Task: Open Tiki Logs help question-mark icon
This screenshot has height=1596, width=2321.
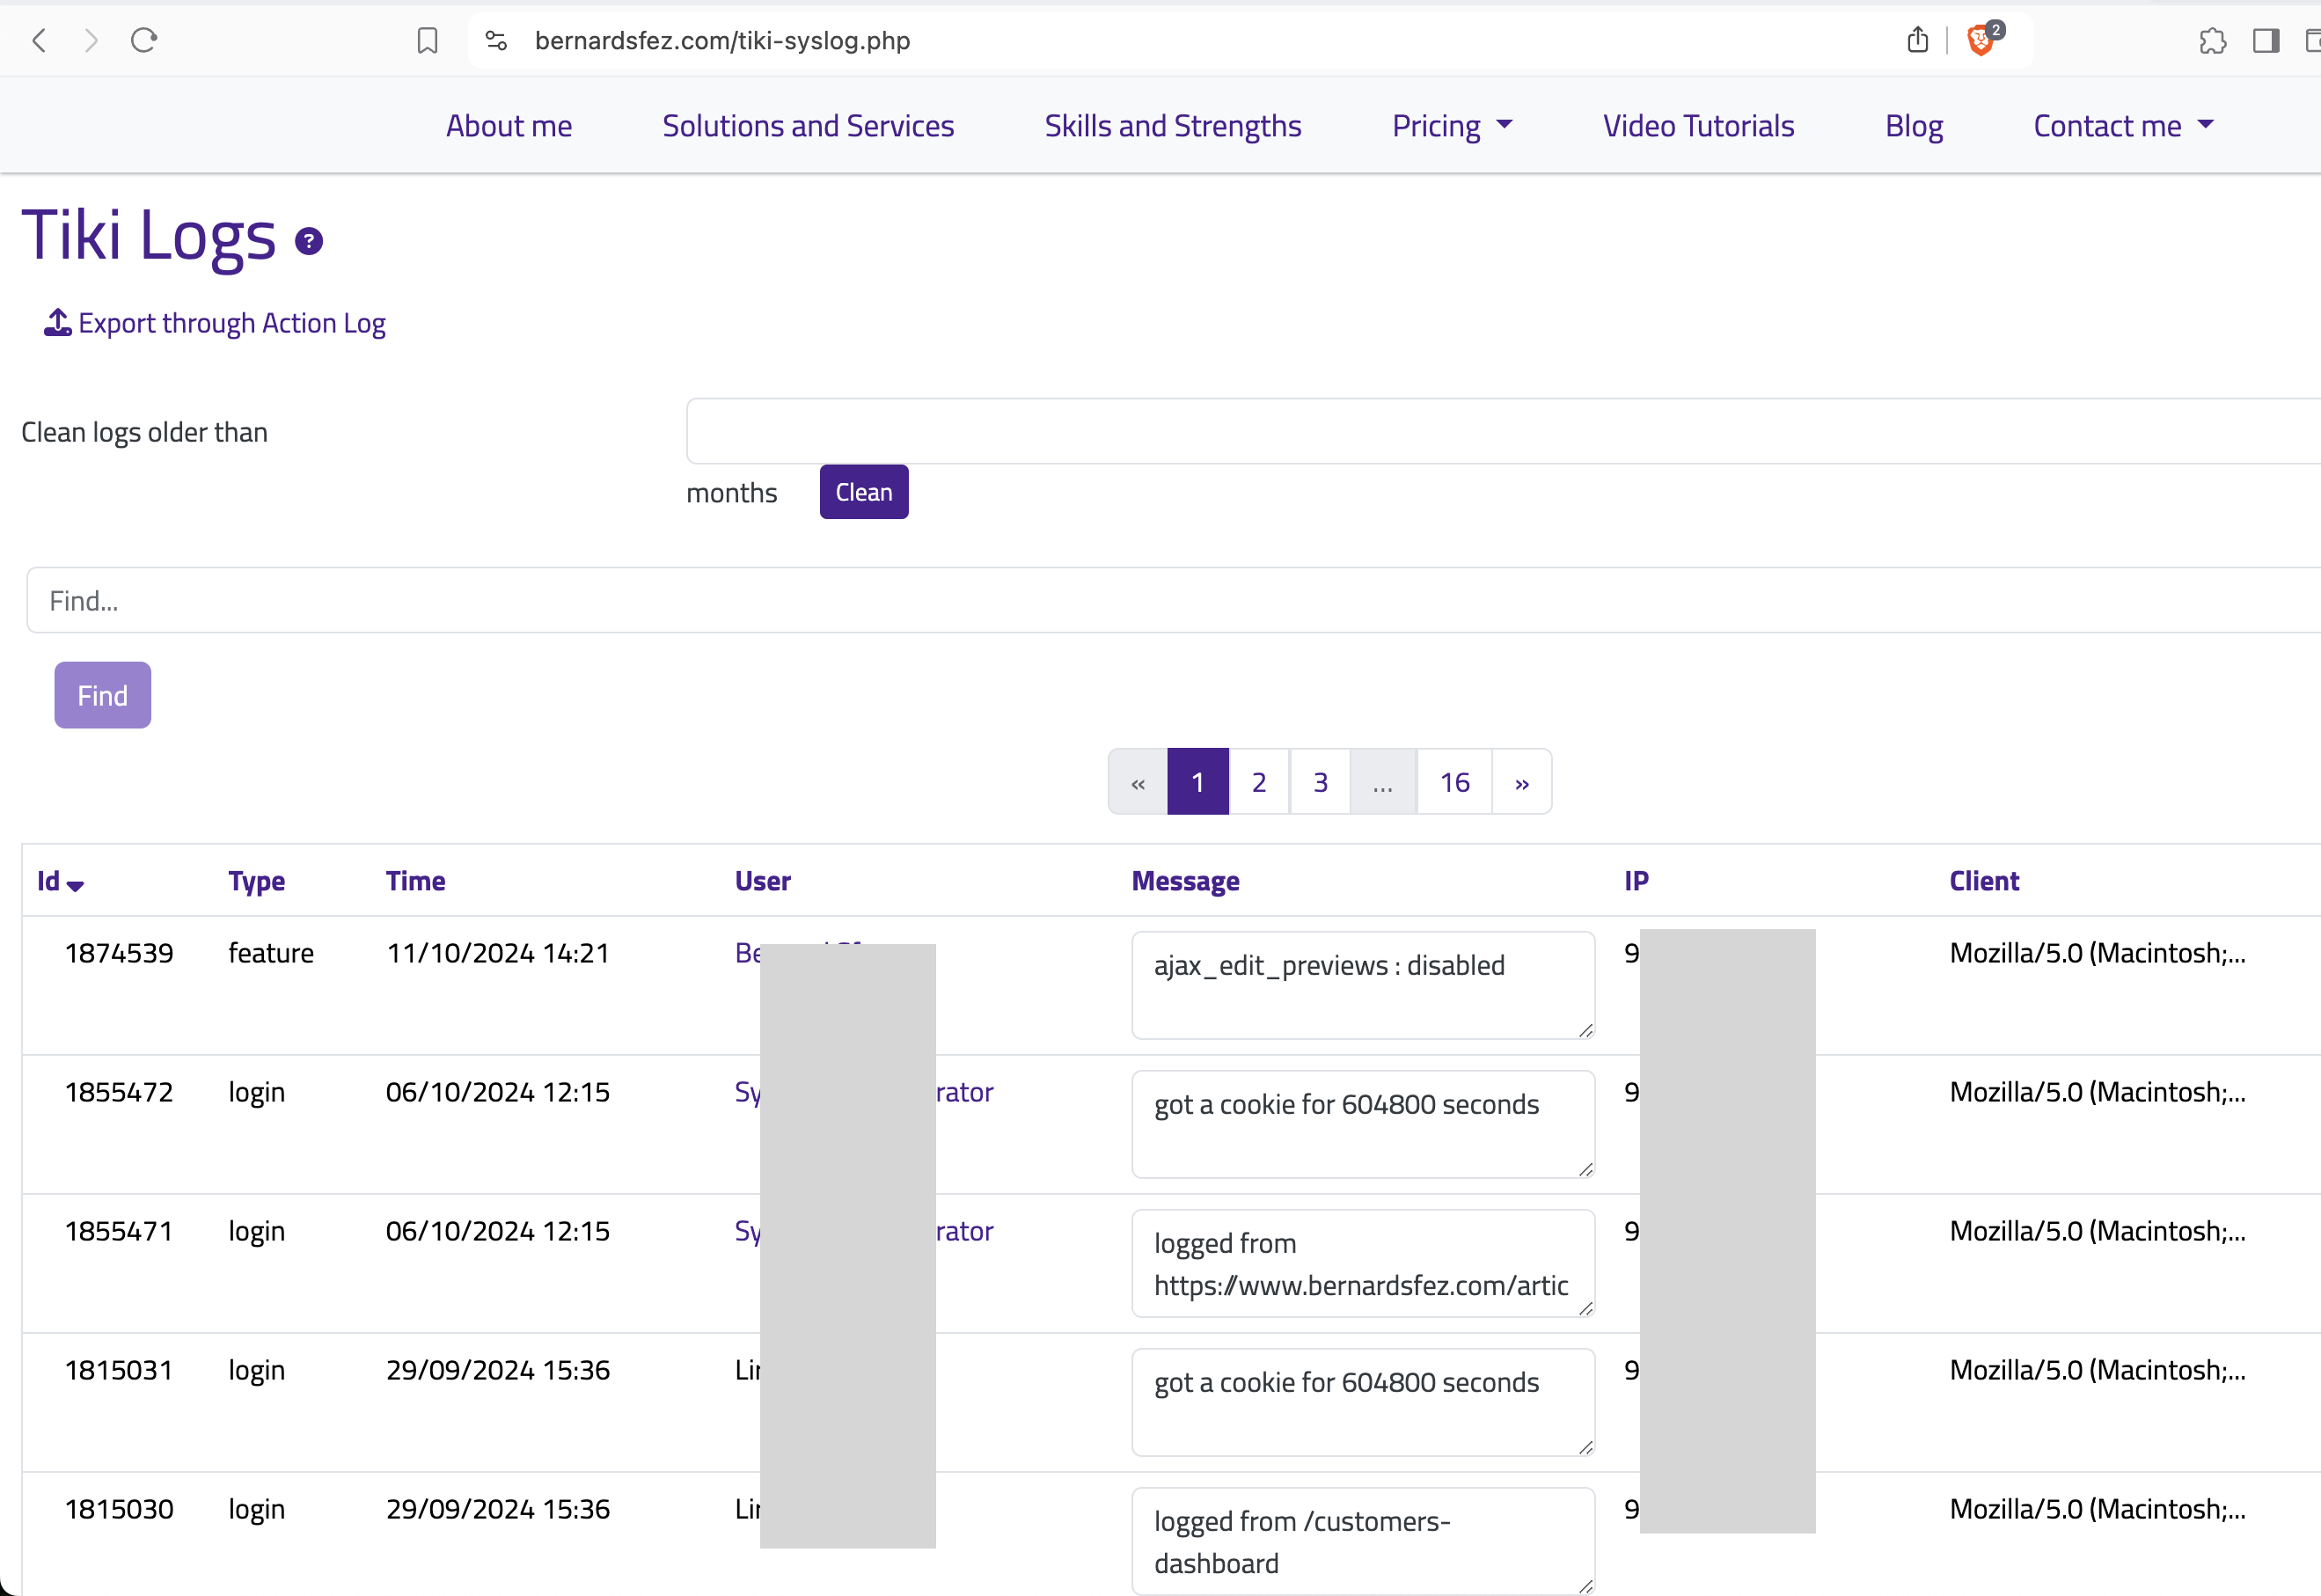Action: coord(309,241)
